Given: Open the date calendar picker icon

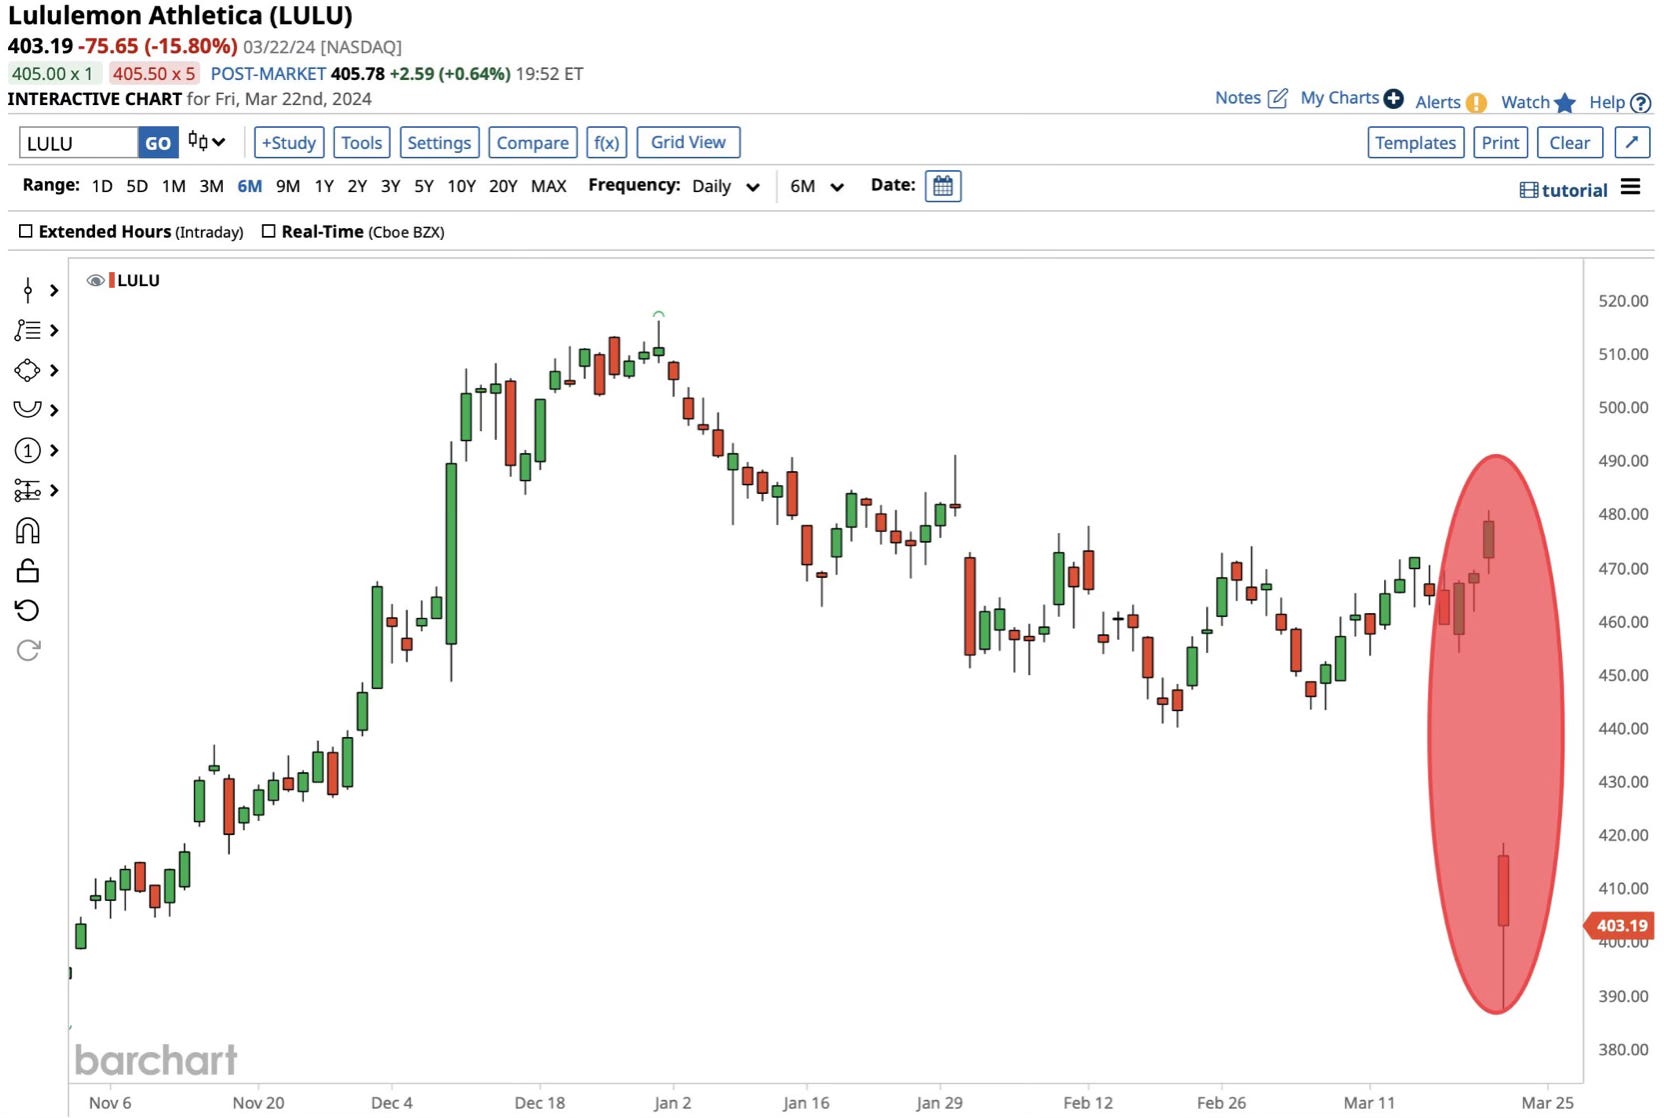Looking at the screenshot, I should [942, 186].
